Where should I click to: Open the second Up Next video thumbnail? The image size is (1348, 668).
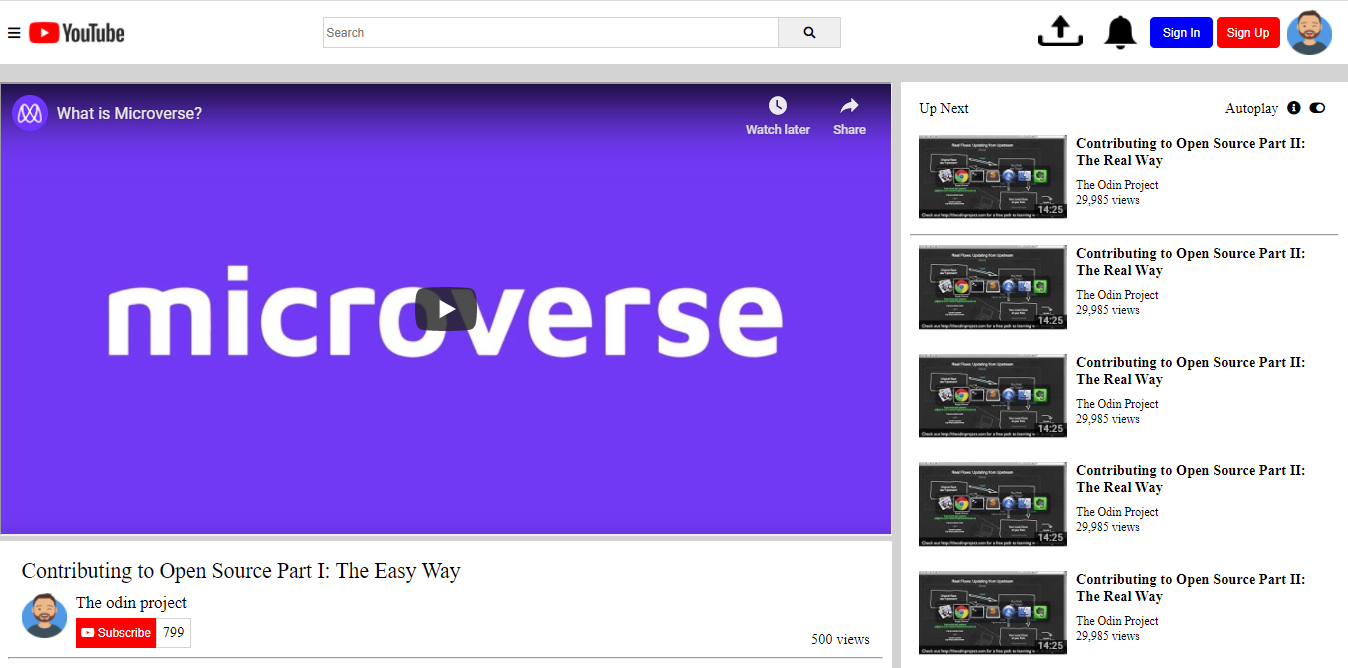(993, 287)
